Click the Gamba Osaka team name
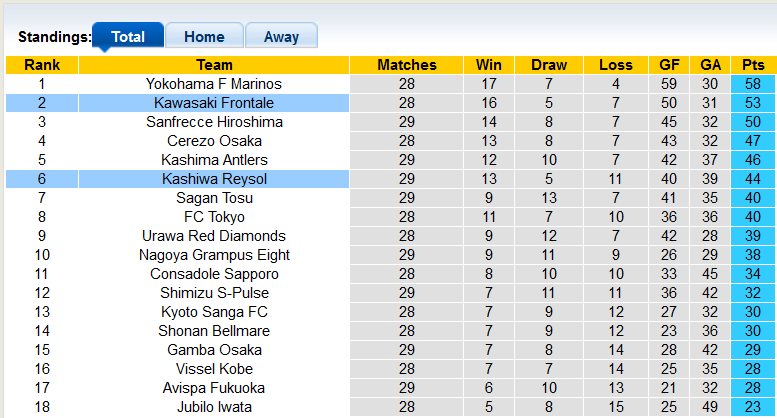Viewport: 777px width, 418px height. coord(214,350)
